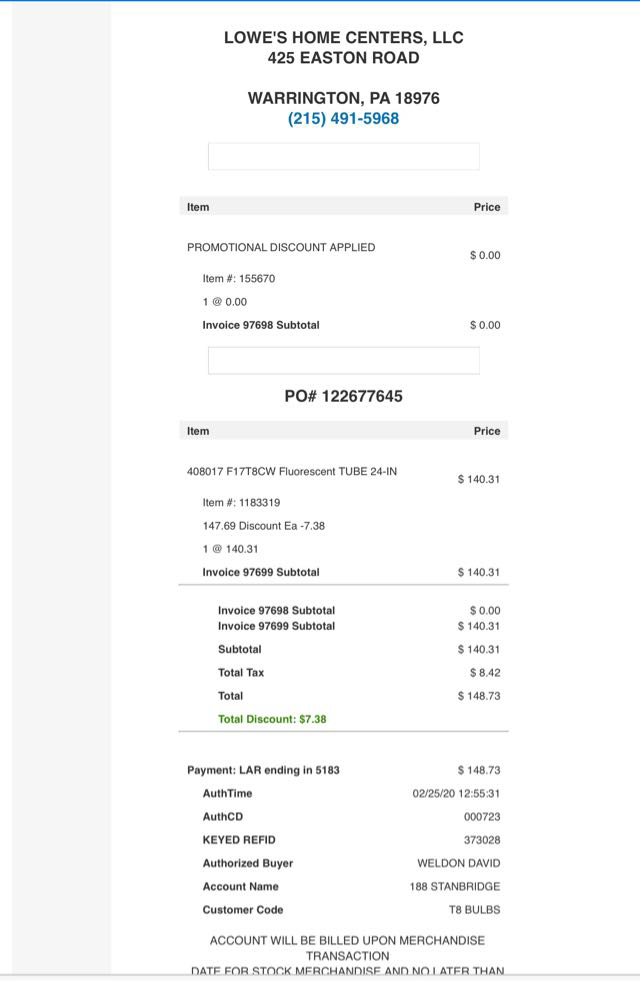The height and width of the screenshot is (981, 640).
Task: Call the store phone number (215) 491-5968
Action: click(x=343, y=119)
